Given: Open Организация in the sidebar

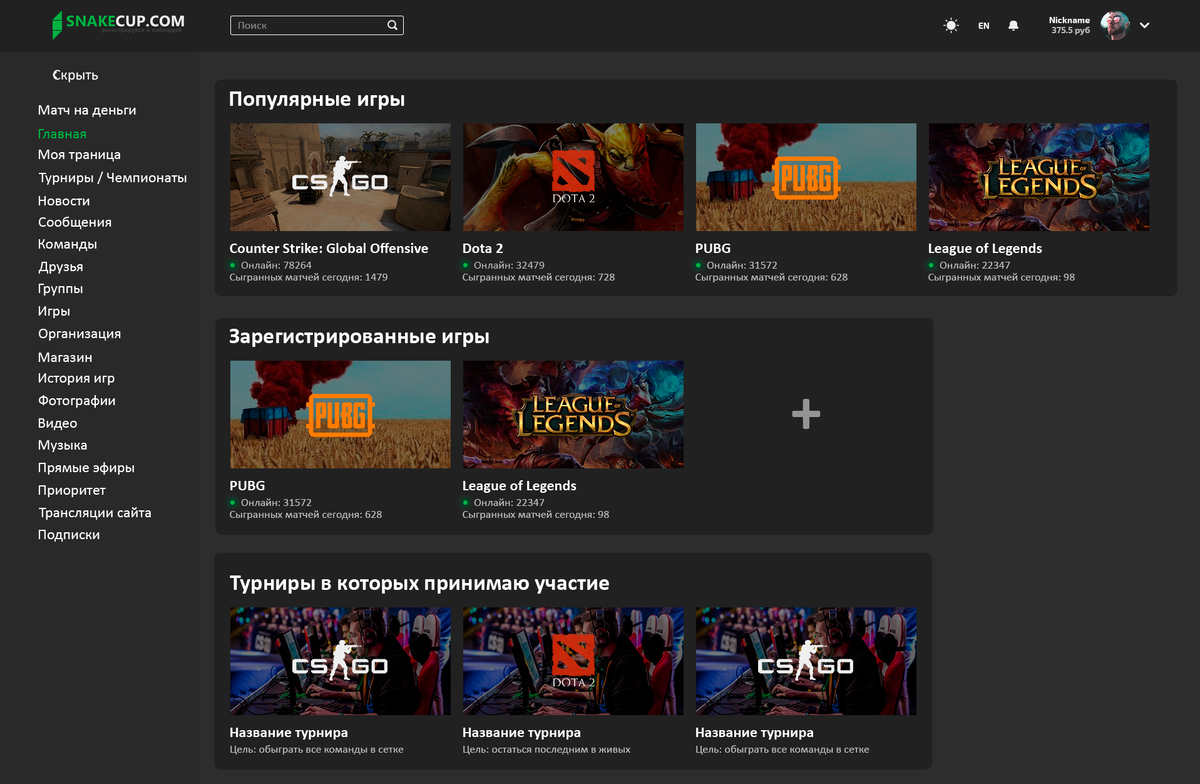Looking at the screenshot, I should pyautogui.click(x=80, y=334).
